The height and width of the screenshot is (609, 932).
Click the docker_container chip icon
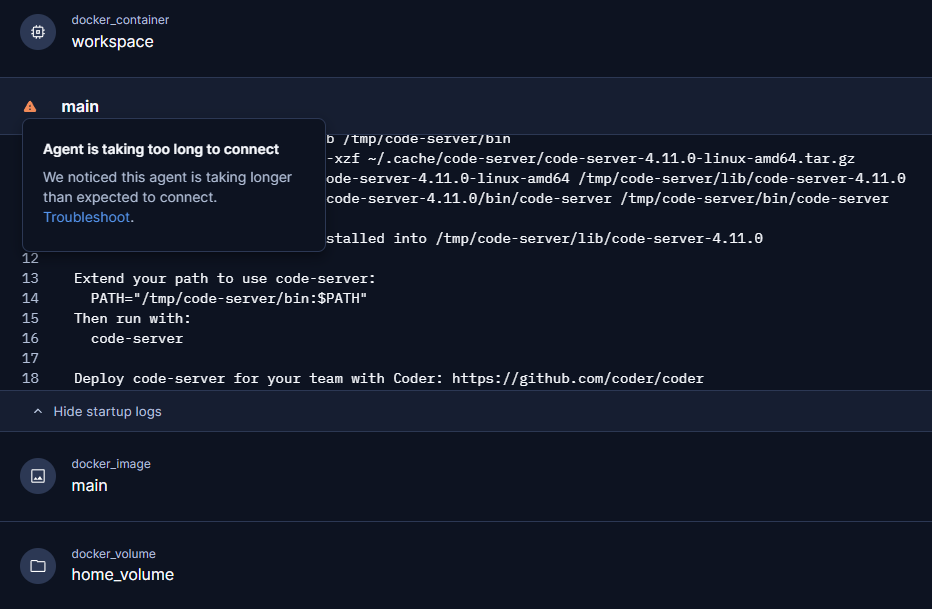click(38, 32)
